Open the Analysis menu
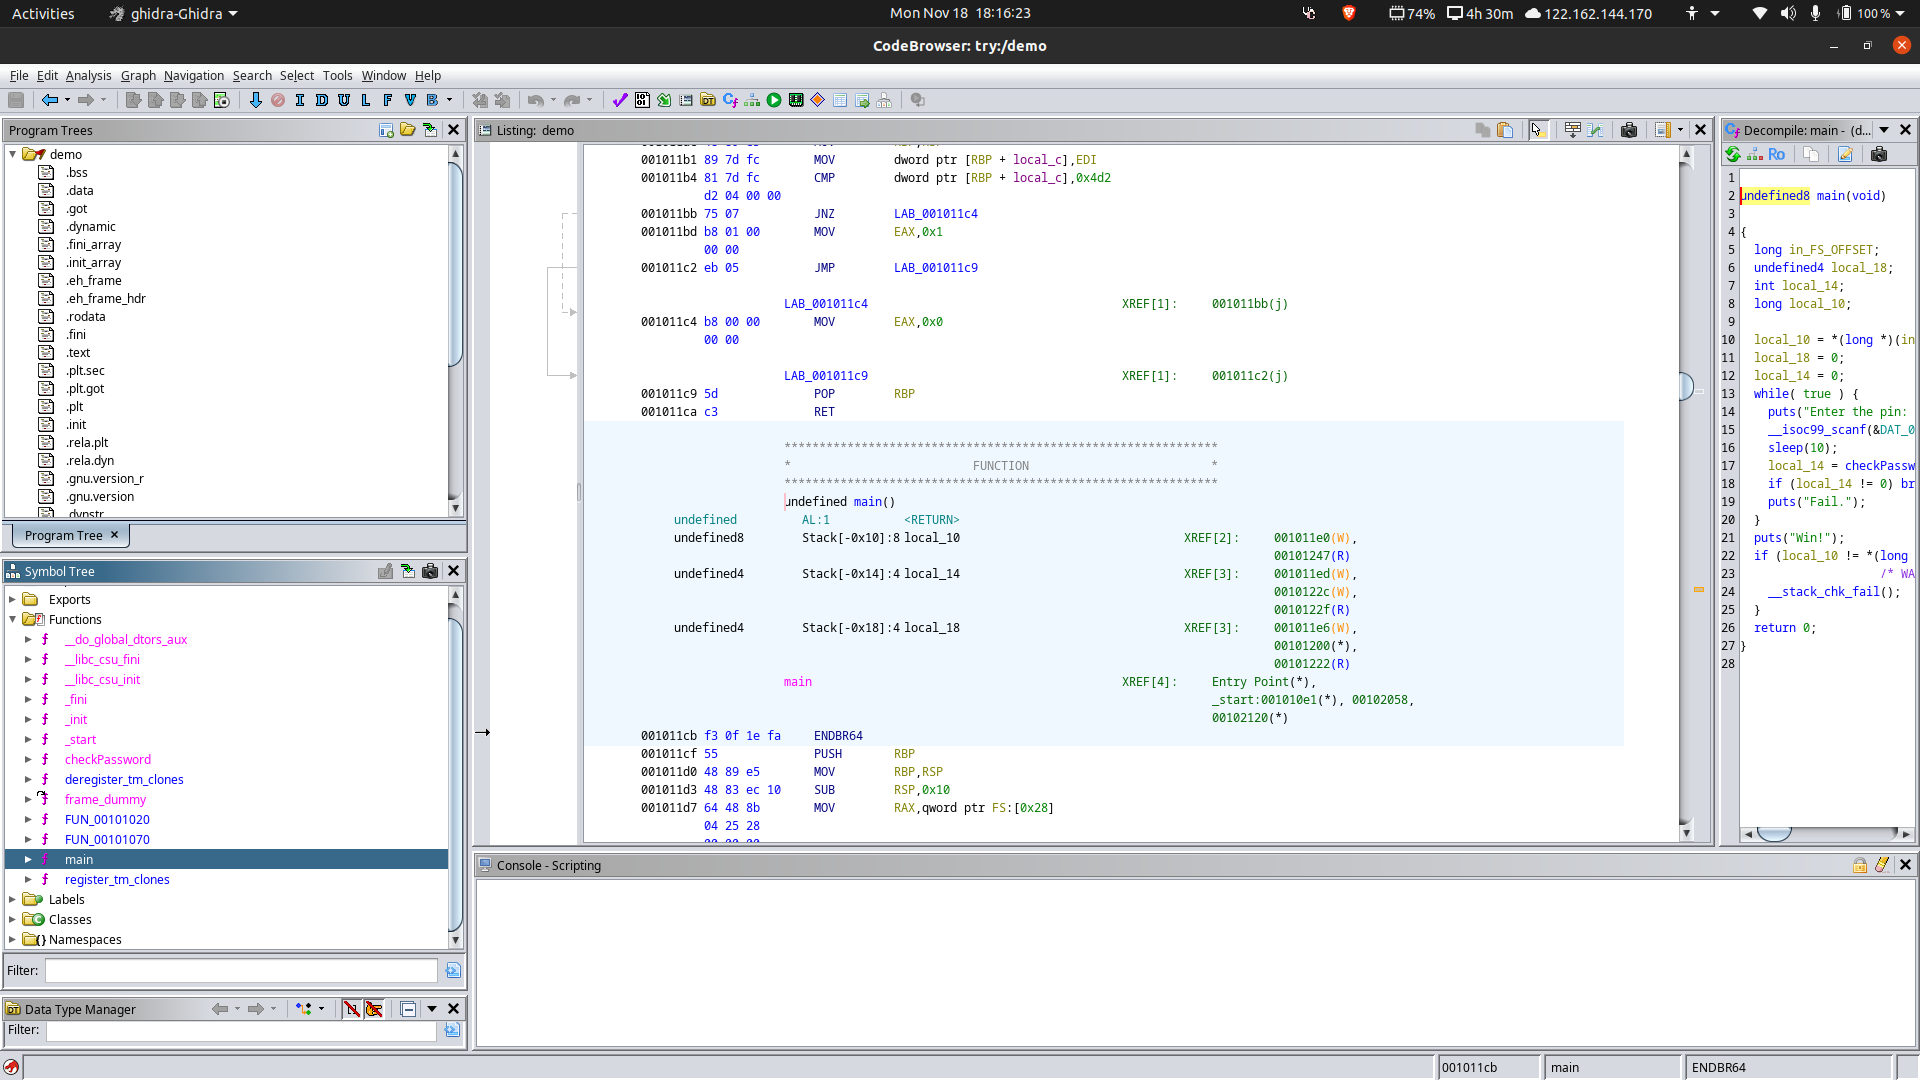Screen dimensions: 1920x1080 88,75
